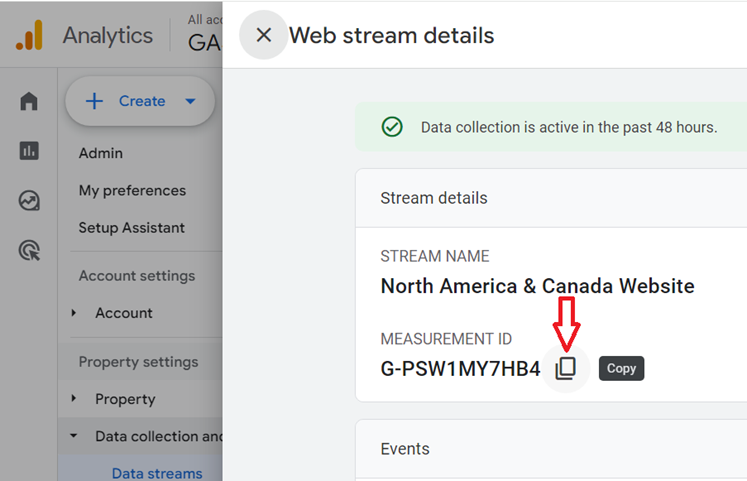747x481 pixels.
Task: Click the MEASUREMENT ID label
Action: click(x=446, y=339)
